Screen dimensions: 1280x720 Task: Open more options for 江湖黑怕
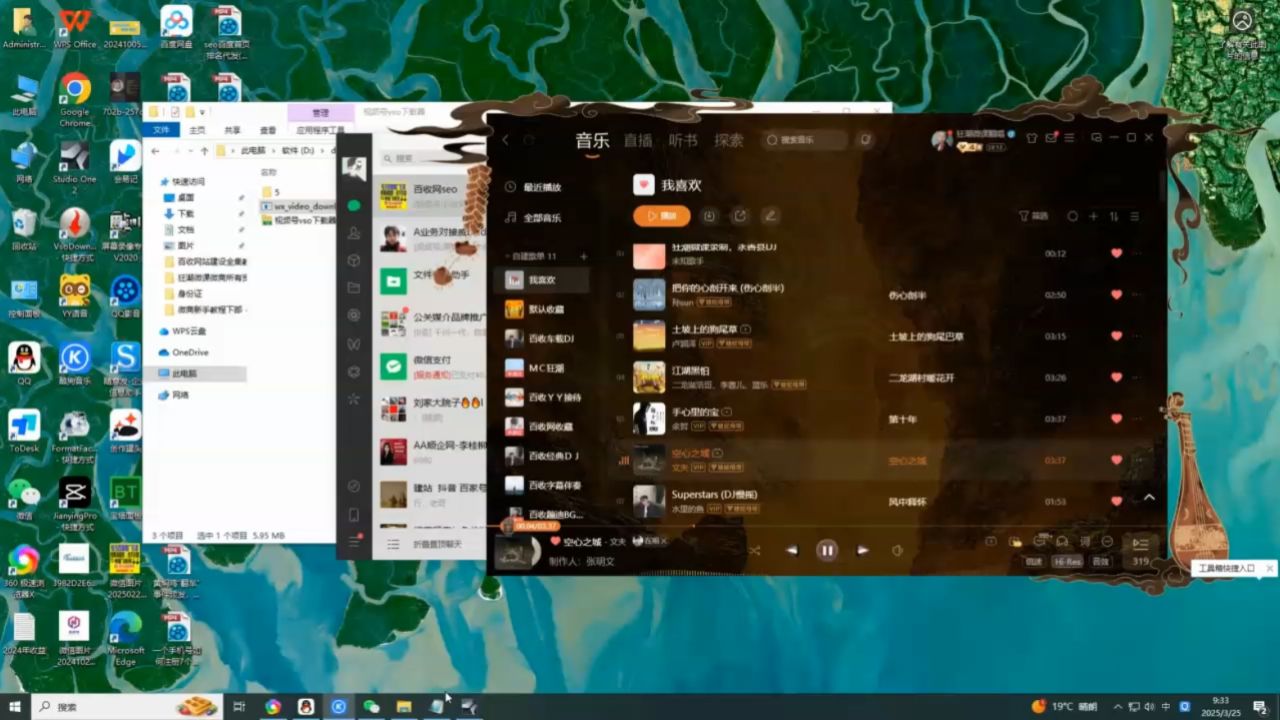(x=1136, y=378)
